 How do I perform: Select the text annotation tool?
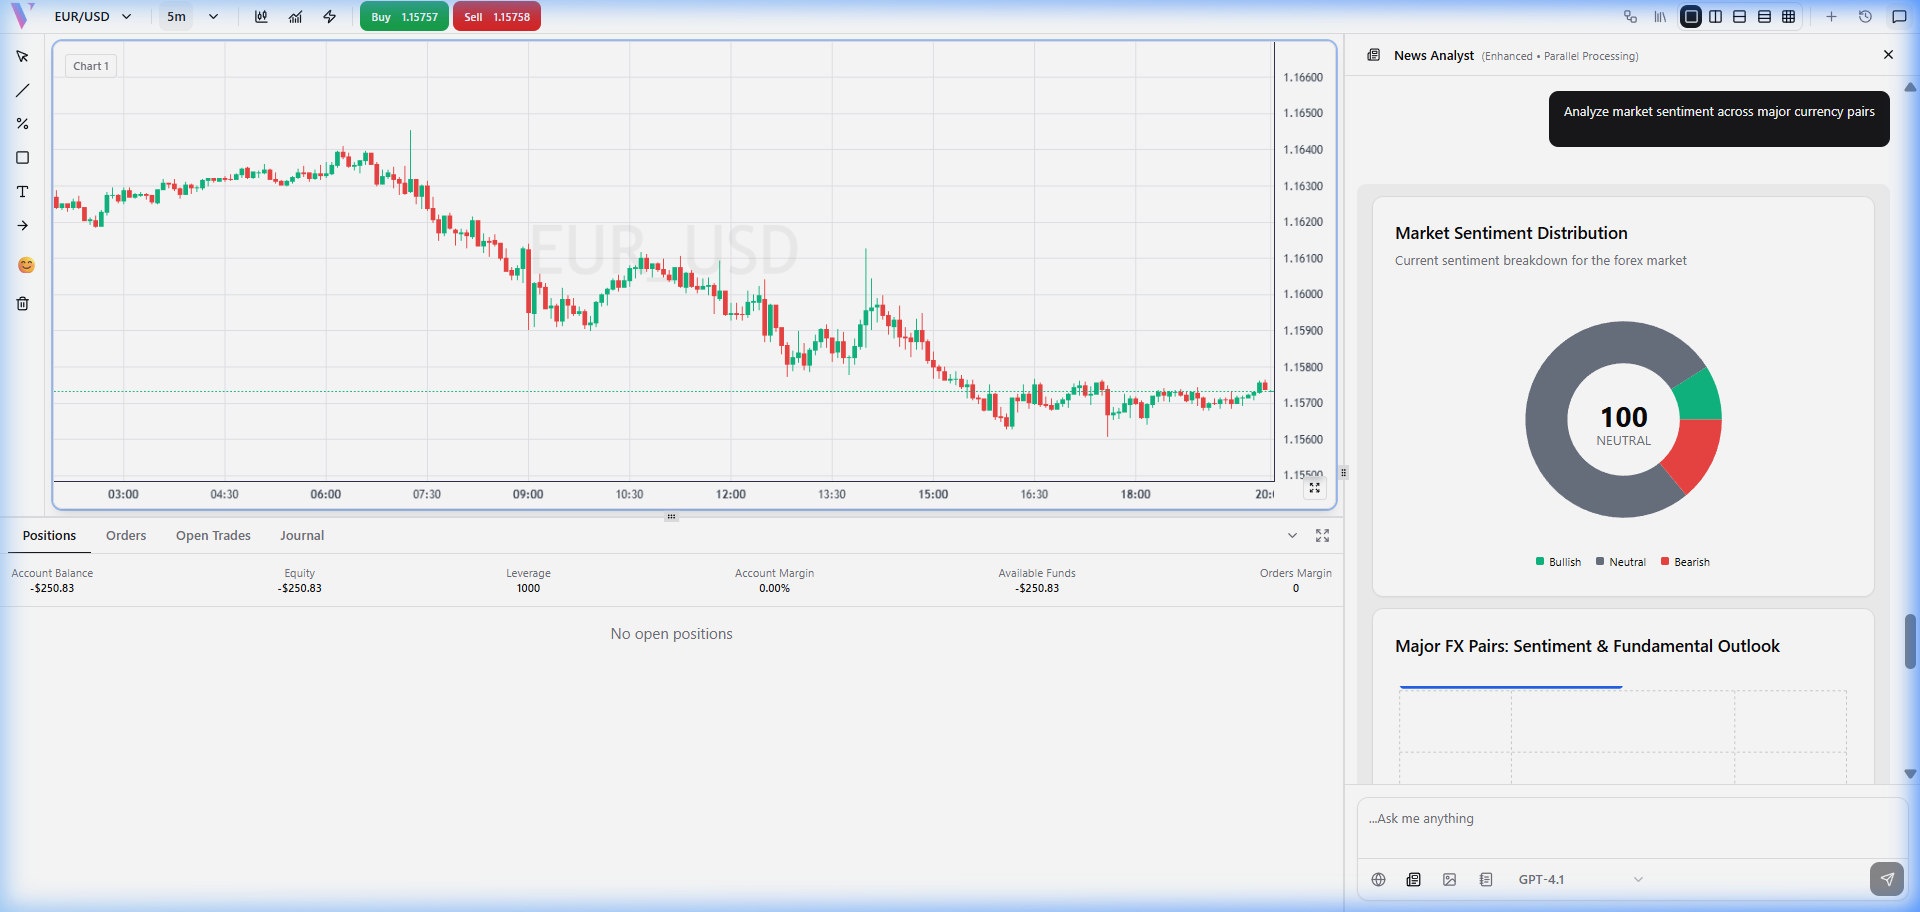pyautogui.click(x=22, y=192)
